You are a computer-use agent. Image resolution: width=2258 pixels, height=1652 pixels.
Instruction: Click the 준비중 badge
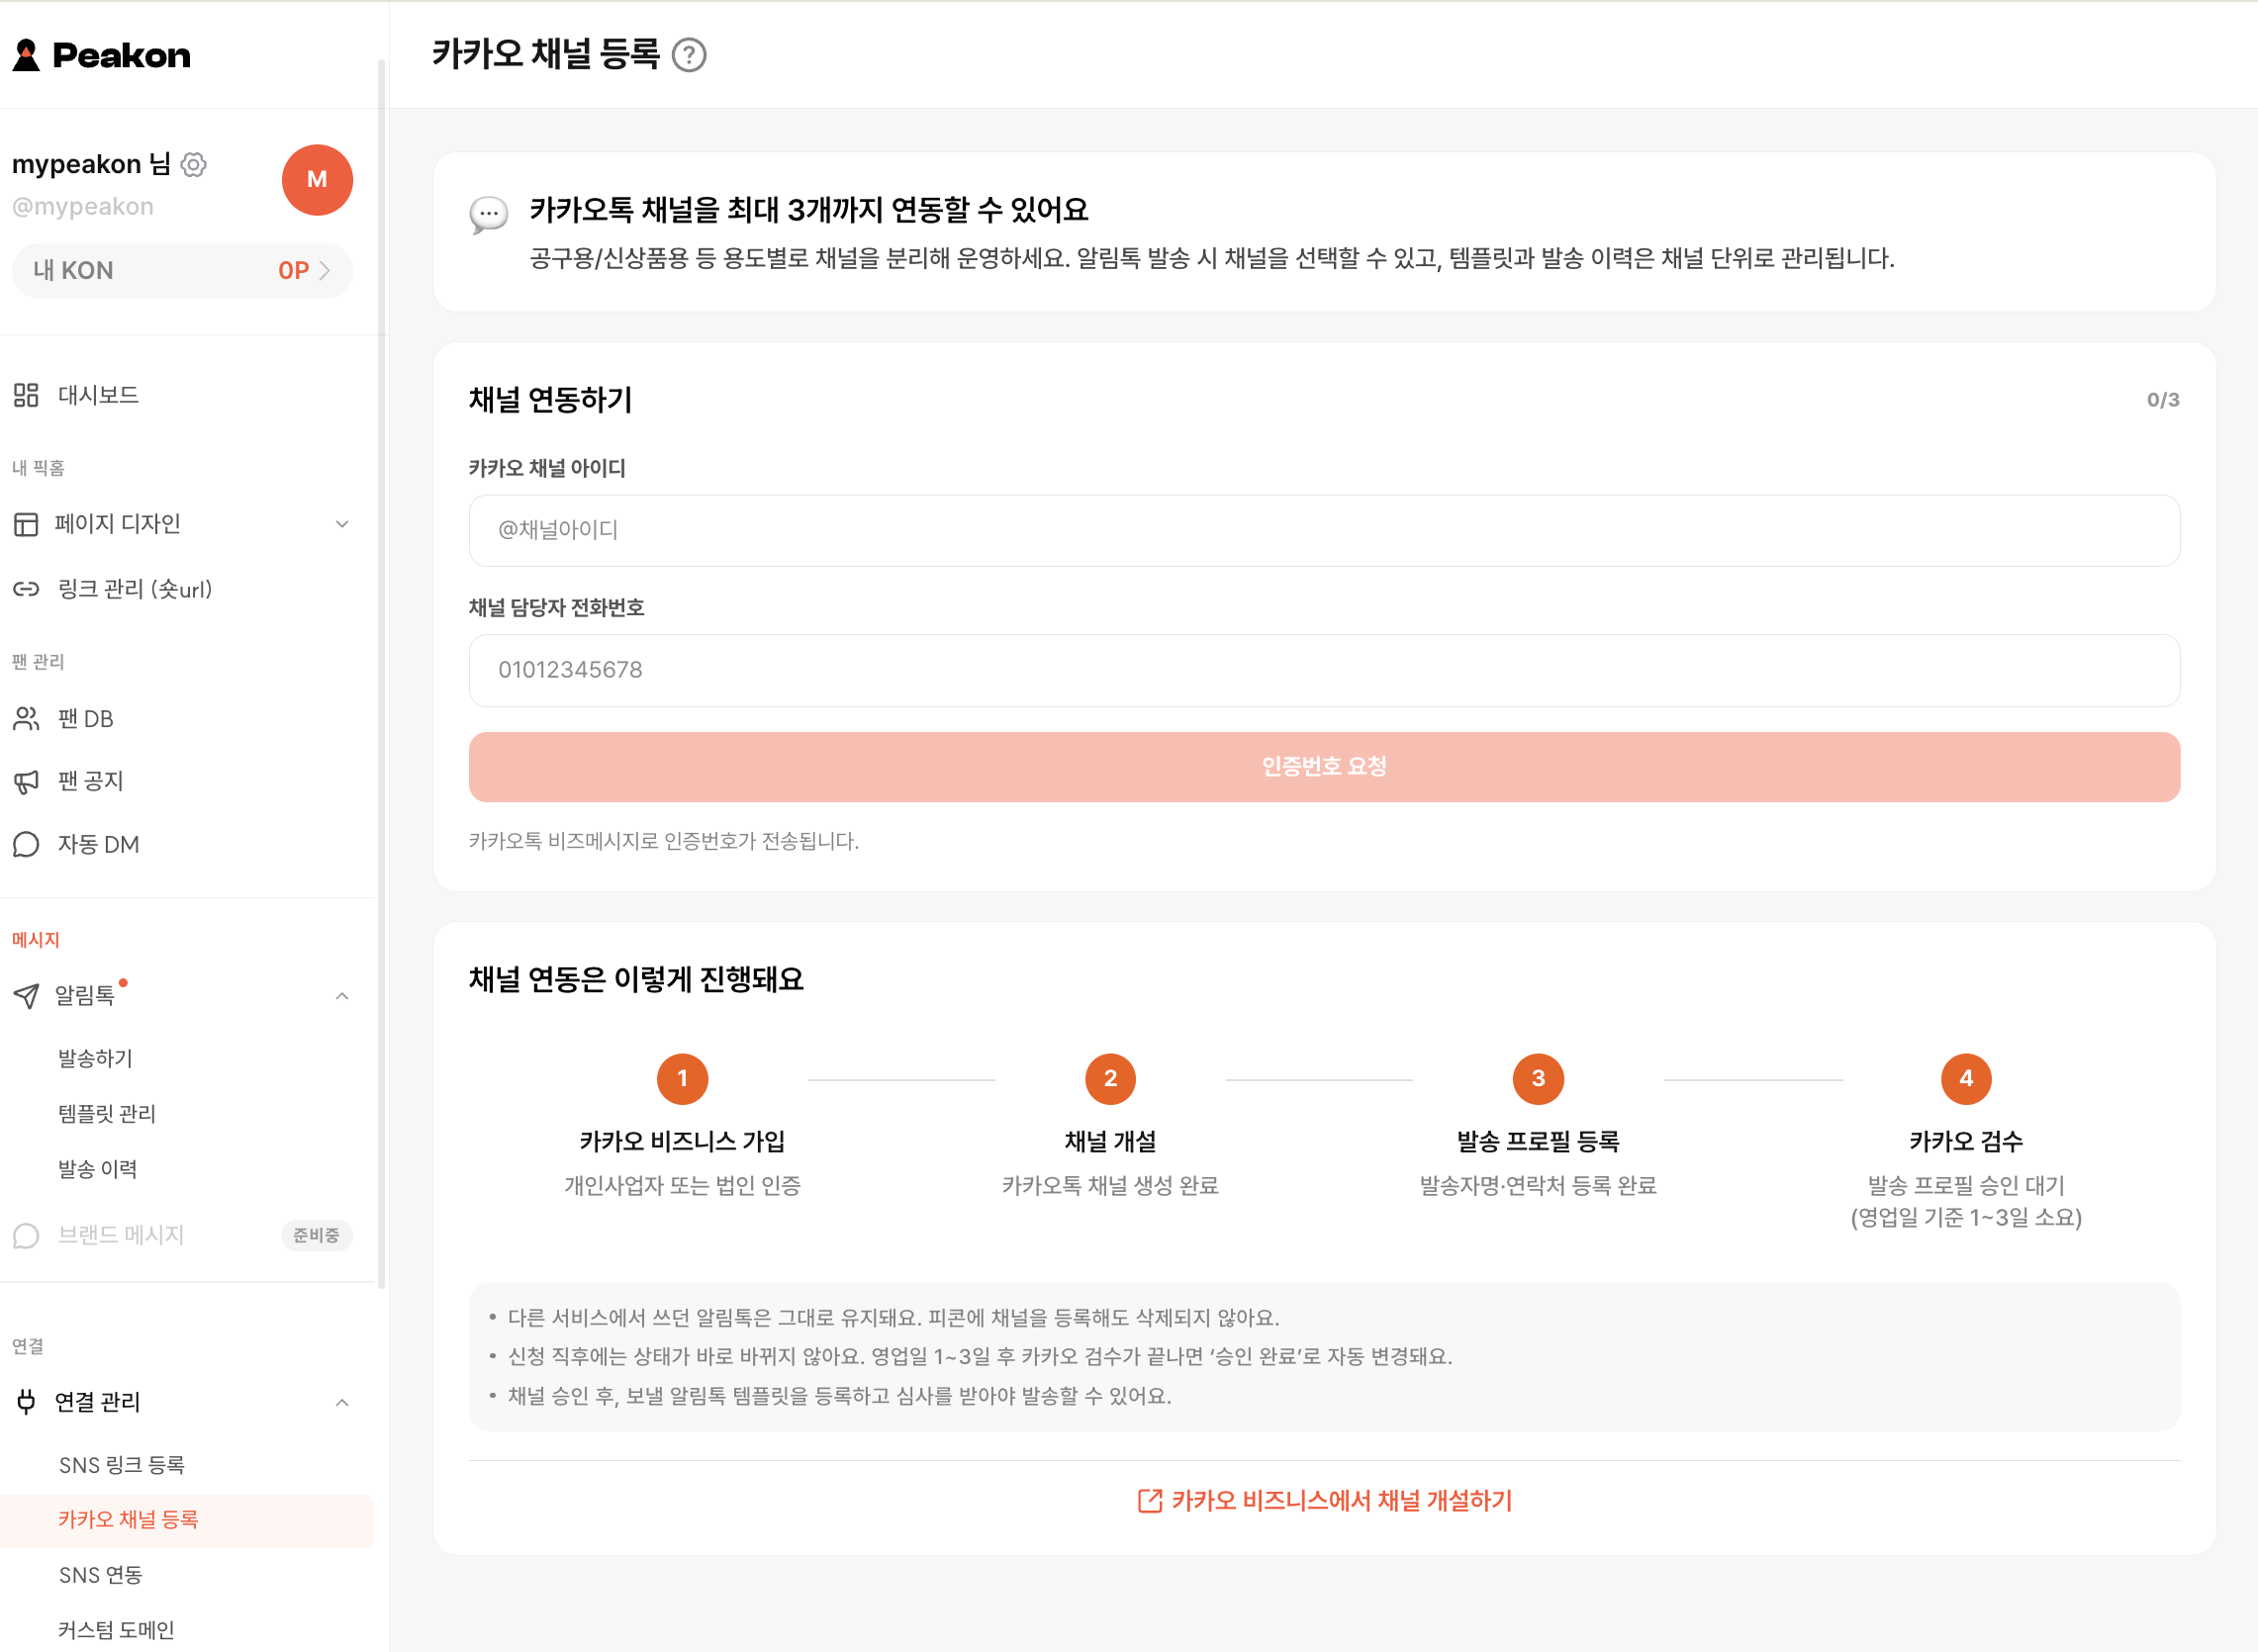(x=316, y=1235)
